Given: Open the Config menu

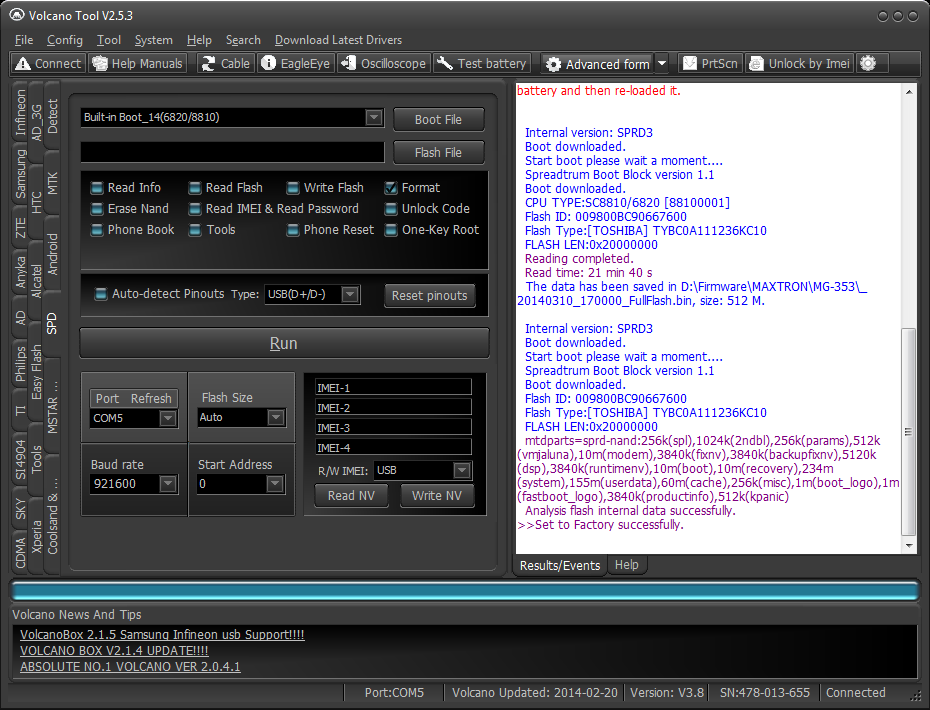Looking at the screenshot, I should [65, 40].
